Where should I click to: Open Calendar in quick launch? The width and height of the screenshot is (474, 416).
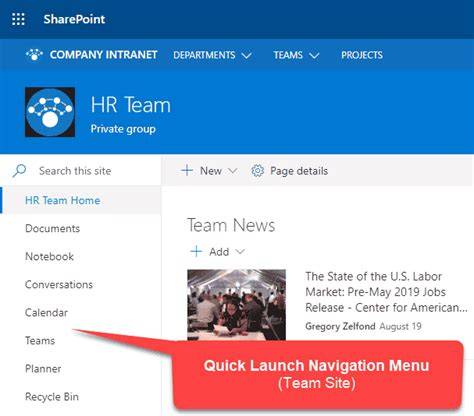click(x=46, y=313)
